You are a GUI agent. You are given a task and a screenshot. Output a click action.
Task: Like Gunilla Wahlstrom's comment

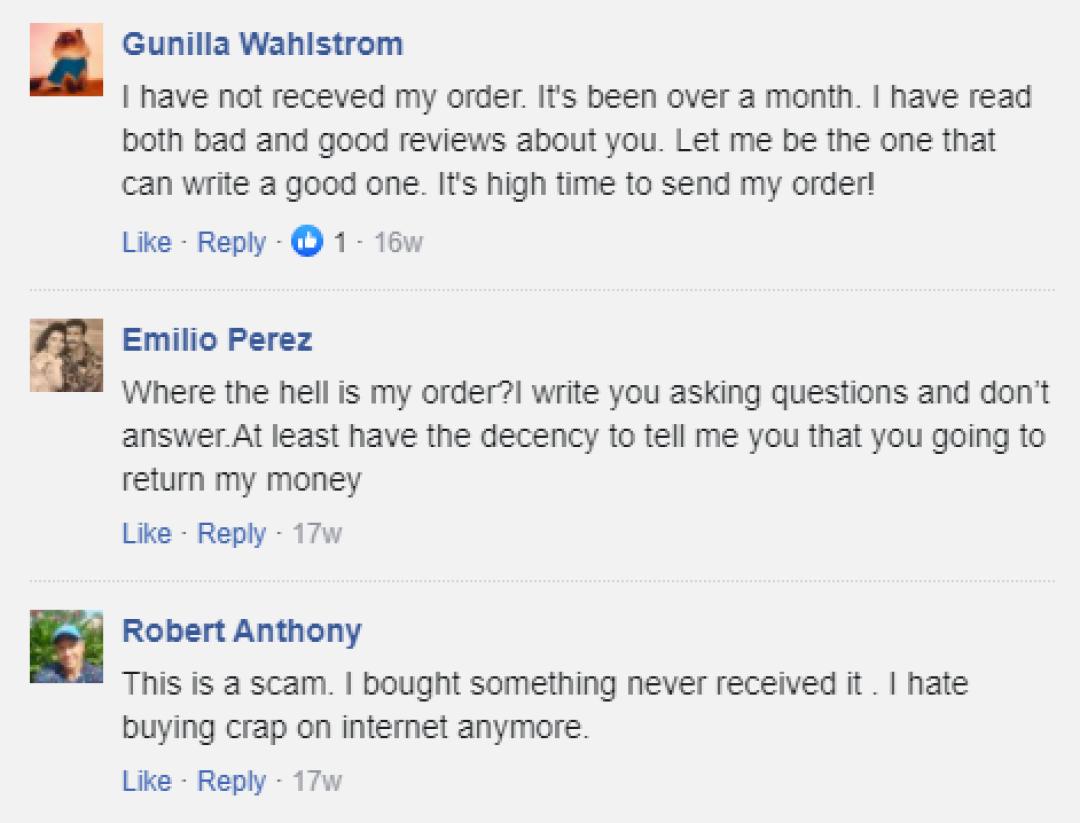(x=146, y=242)
